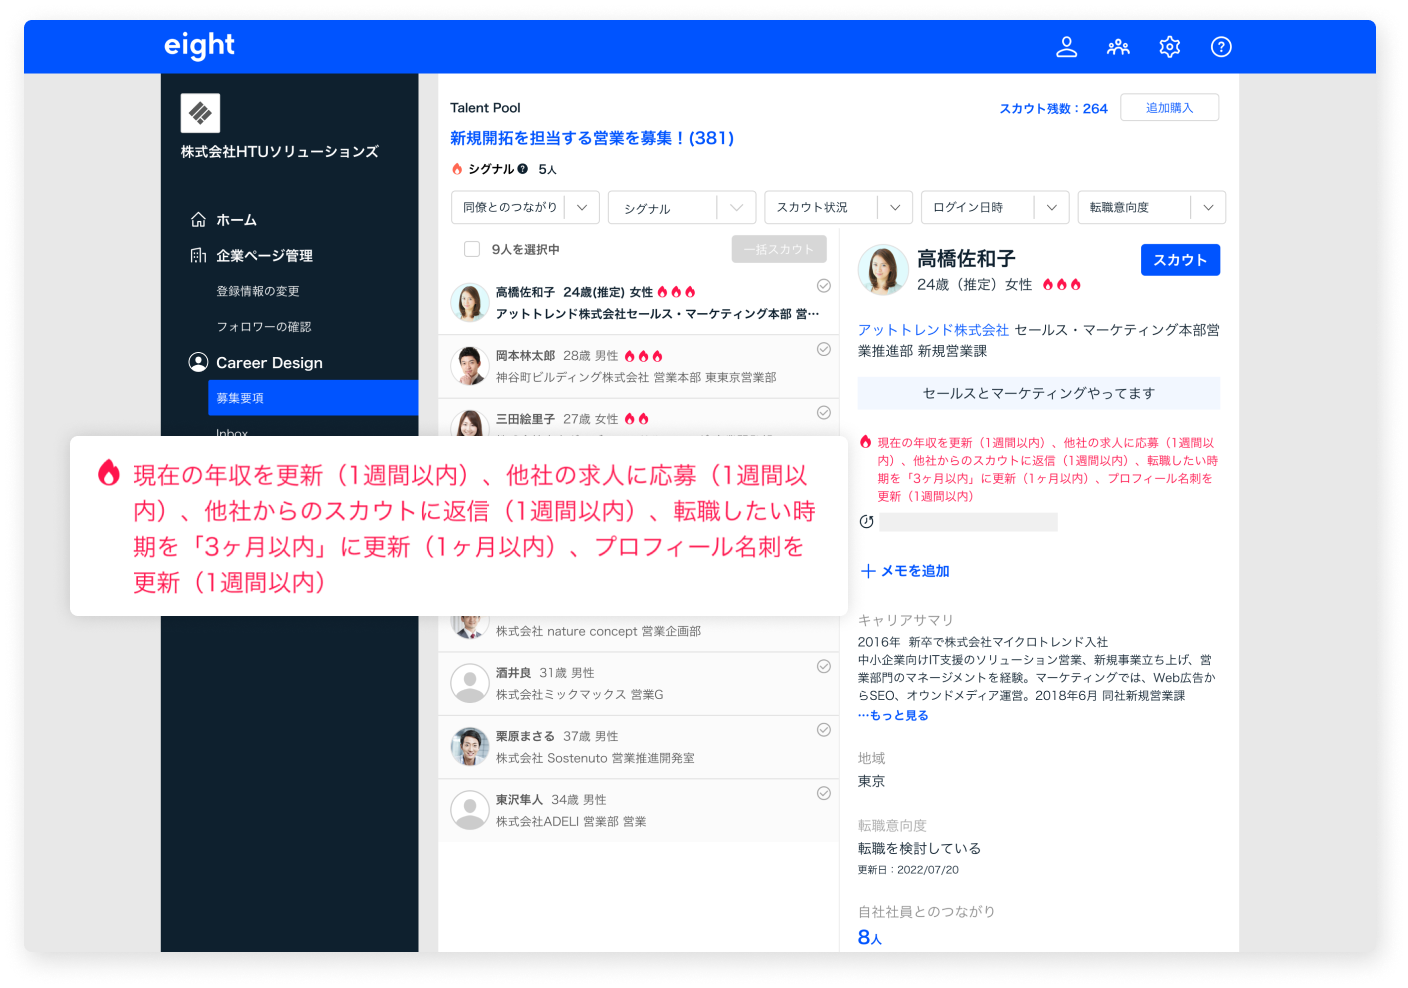
Task: Toggle check mark on 岡本林太郎 row
Action: click(x=824, y=349)
